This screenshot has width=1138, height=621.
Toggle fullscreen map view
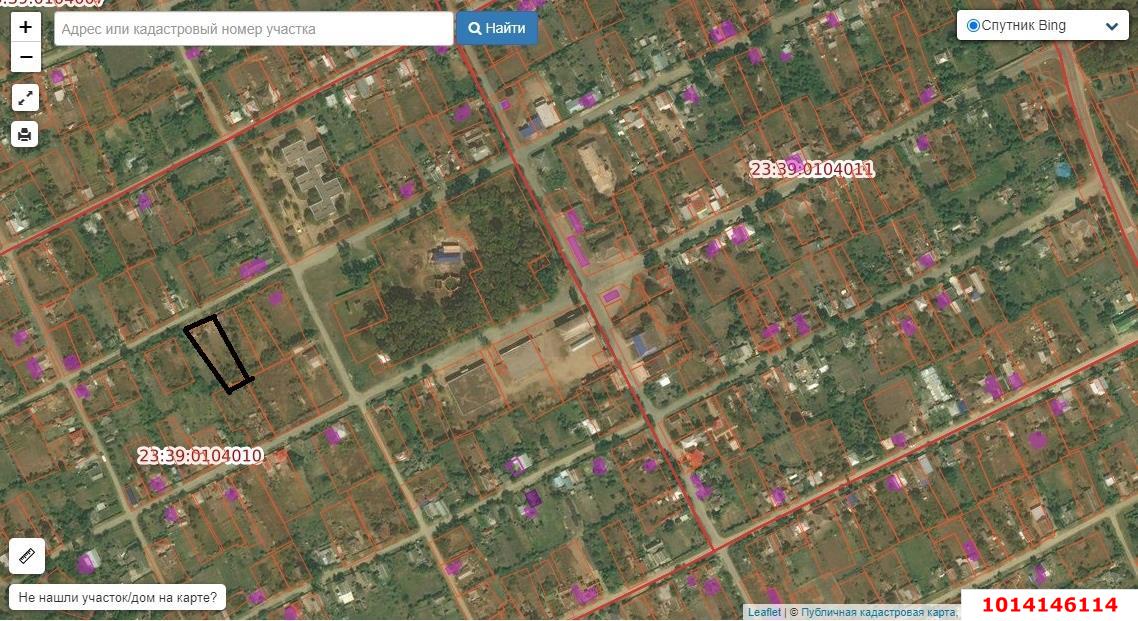pyautogui.click(x=25, y=97)
